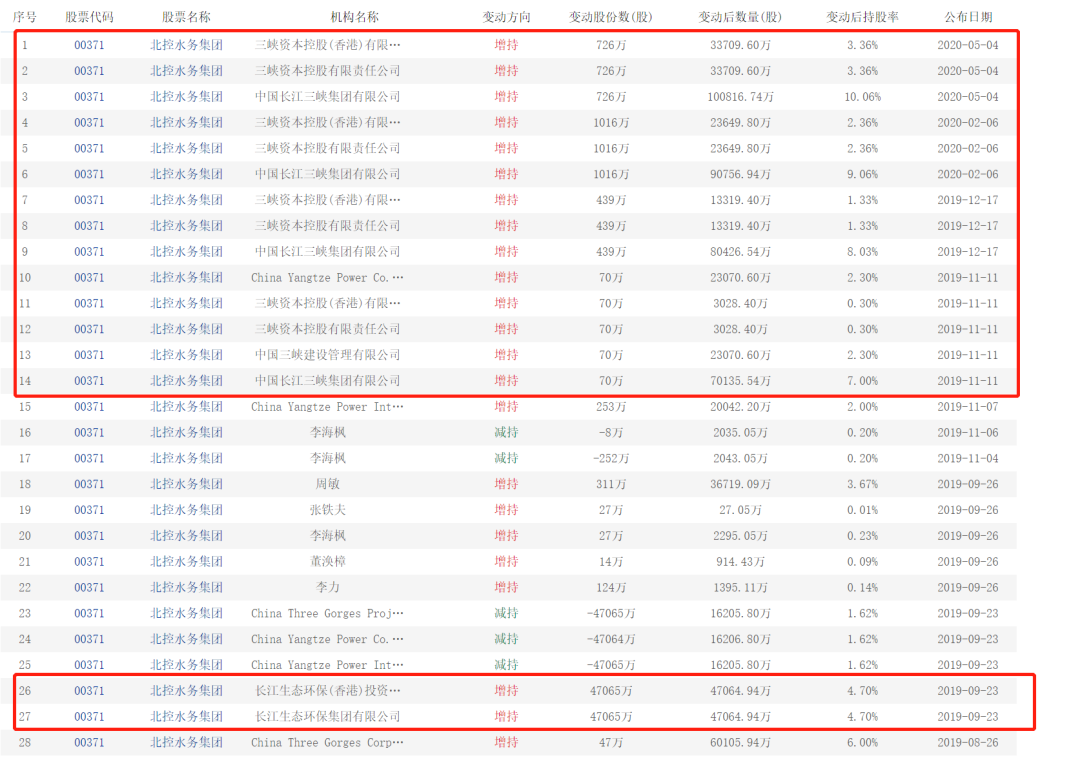Click the date 2019-11-07
The image size is (1080, 760).
point(968,407)
